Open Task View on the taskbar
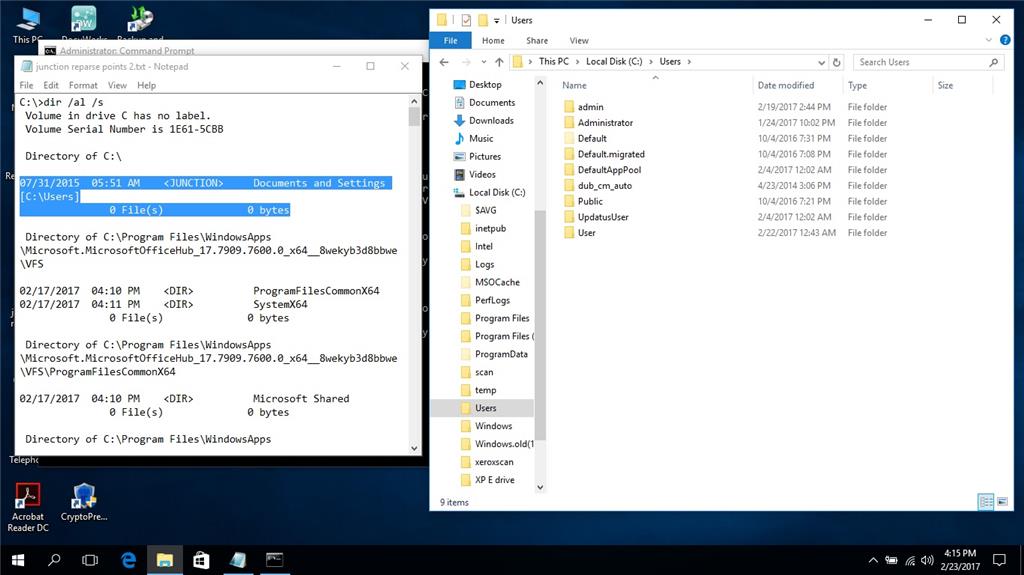The height and width of the screenshot is (575, 1024). (x=90, y=560)
